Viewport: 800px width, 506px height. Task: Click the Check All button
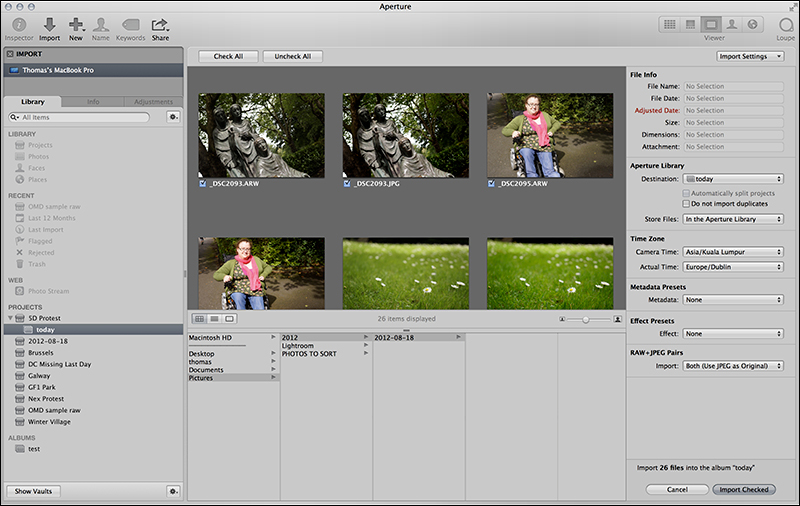[228, 57]
